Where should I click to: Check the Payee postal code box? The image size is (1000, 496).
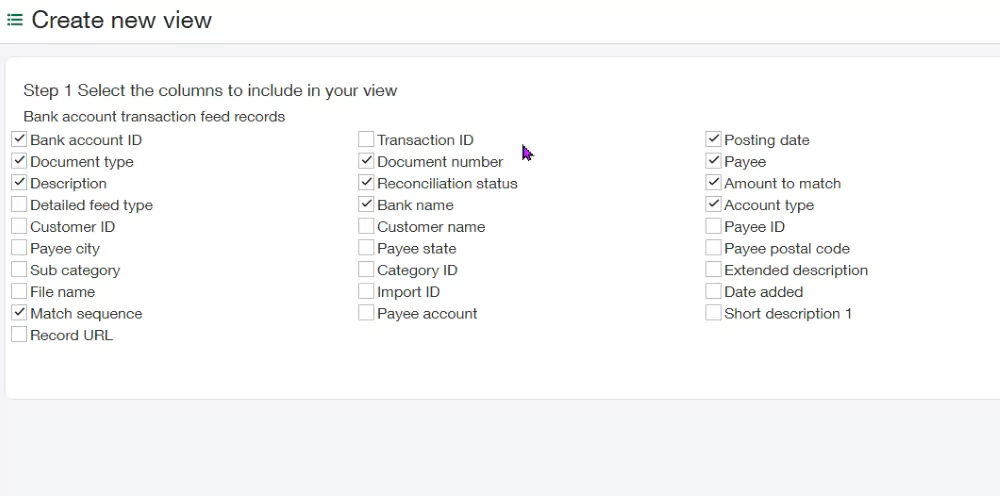(x=713, y=248)
